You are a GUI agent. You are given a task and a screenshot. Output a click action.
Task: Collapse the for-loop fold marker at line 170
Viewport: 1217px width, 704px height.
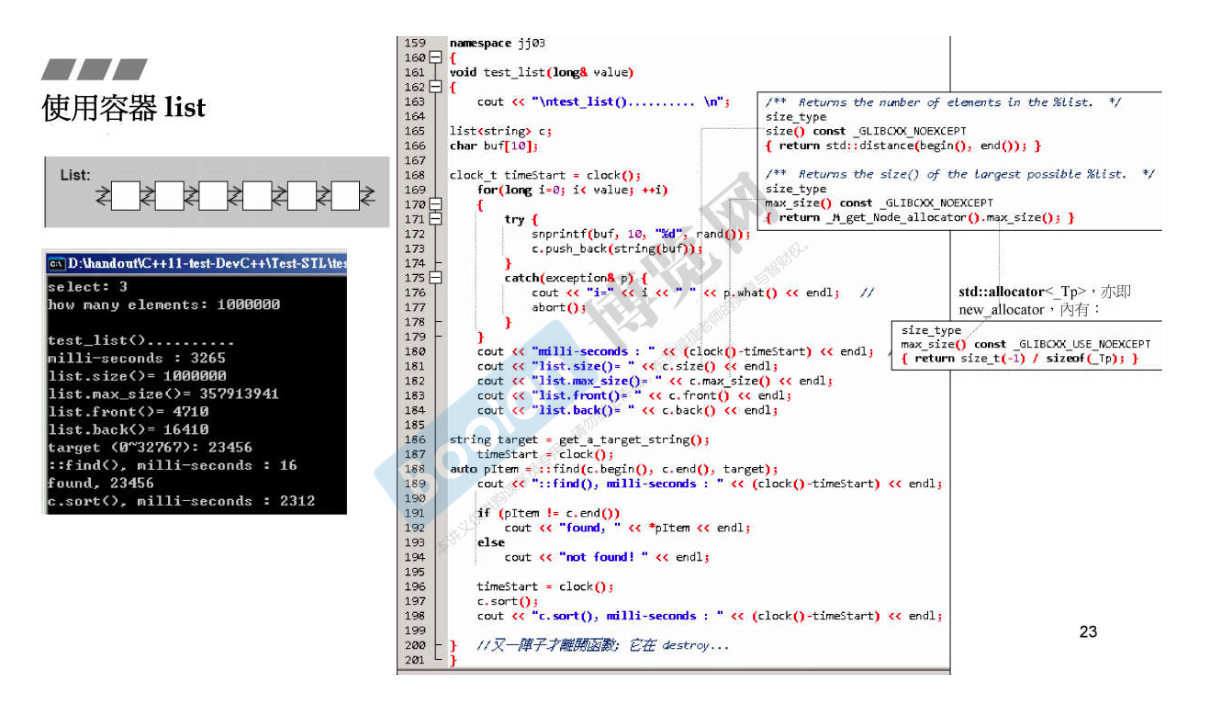435,204
